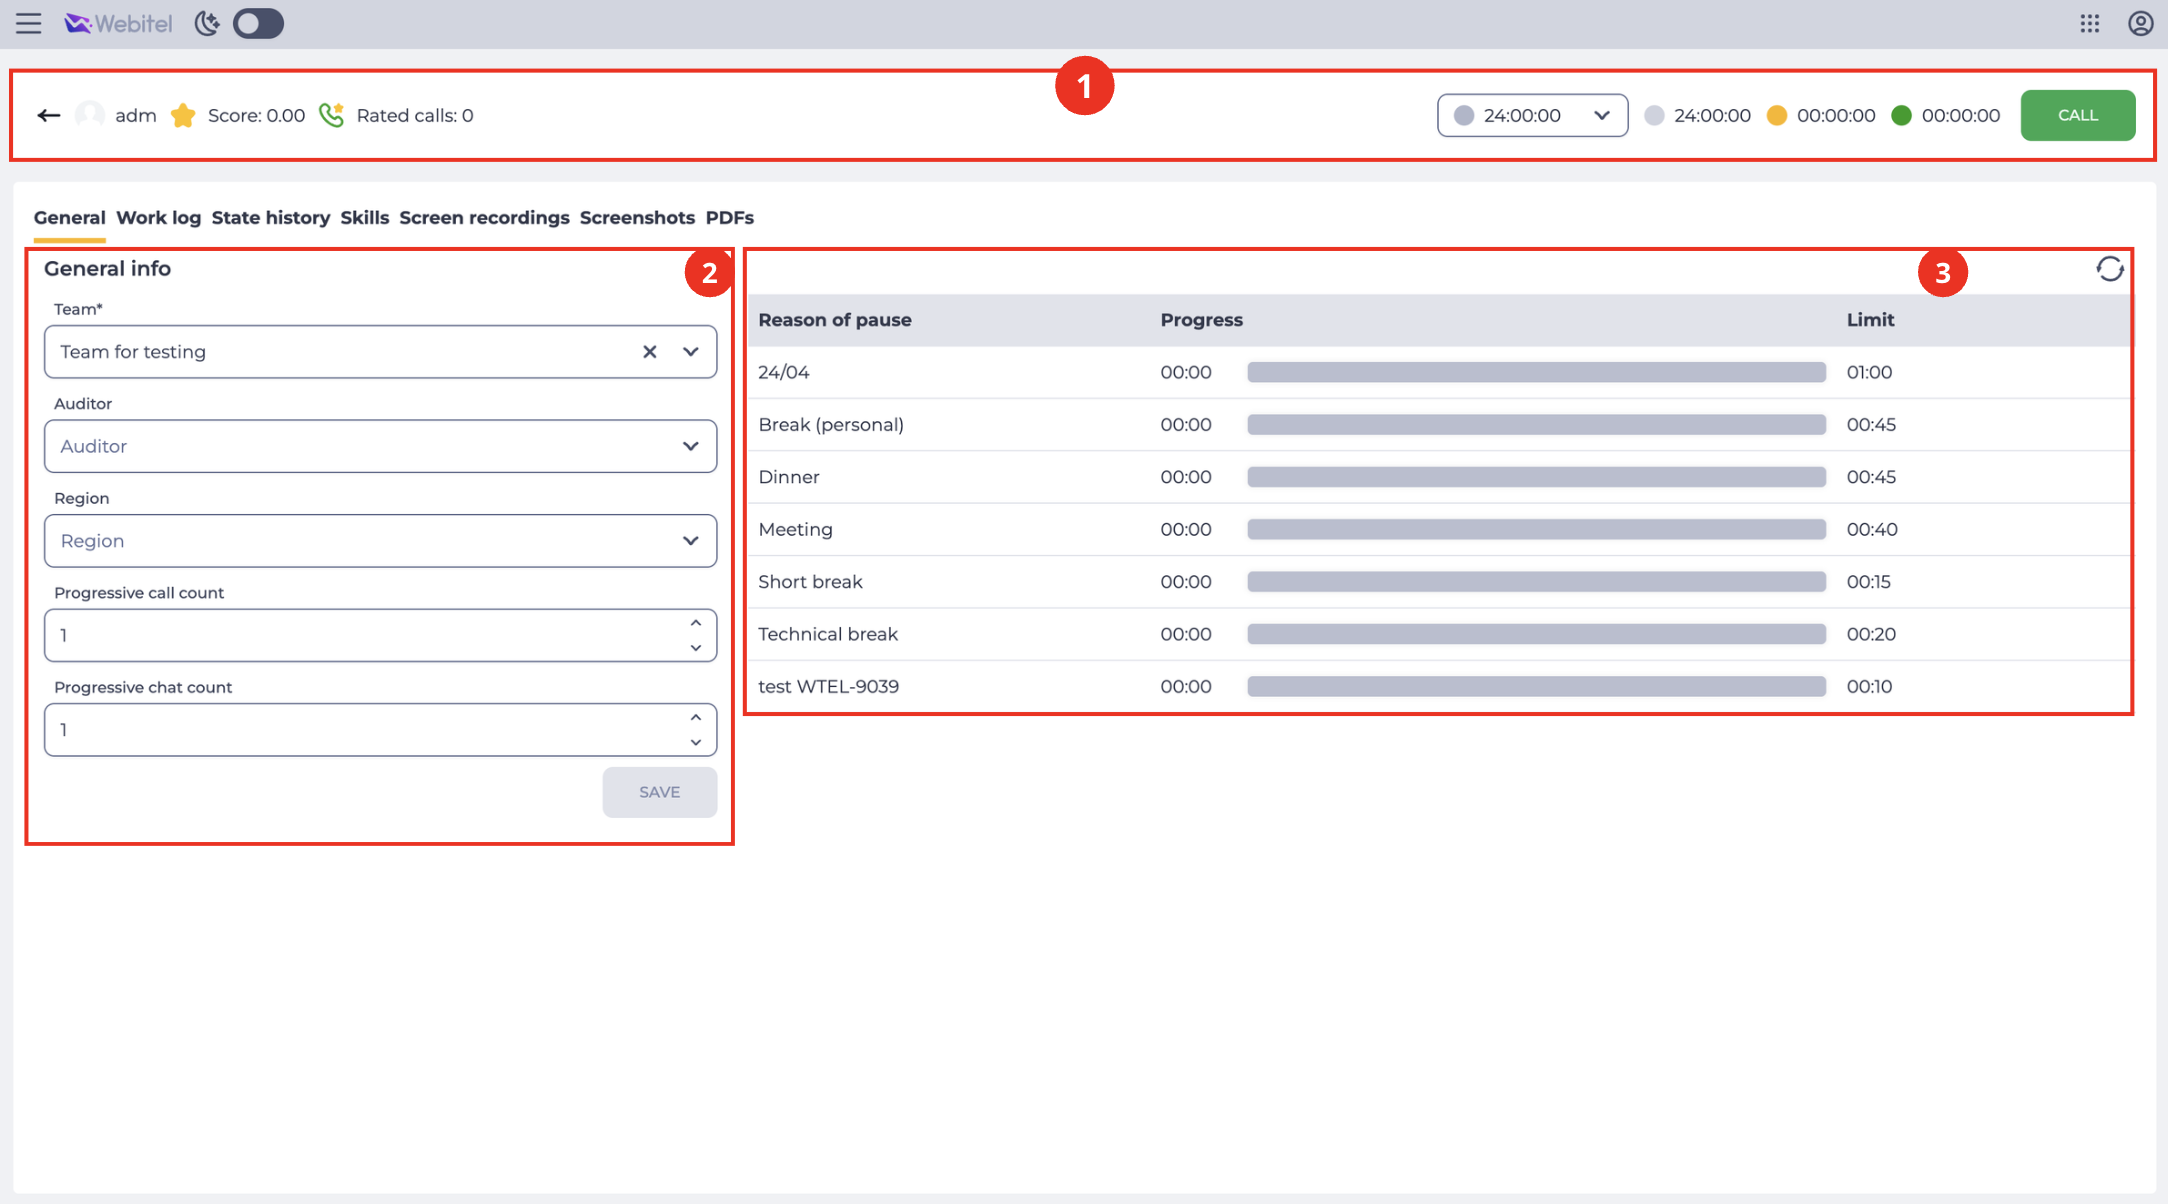Refresh the pause reasons table
This screenshot has height=1204, width=2168.
[2109, 270]
